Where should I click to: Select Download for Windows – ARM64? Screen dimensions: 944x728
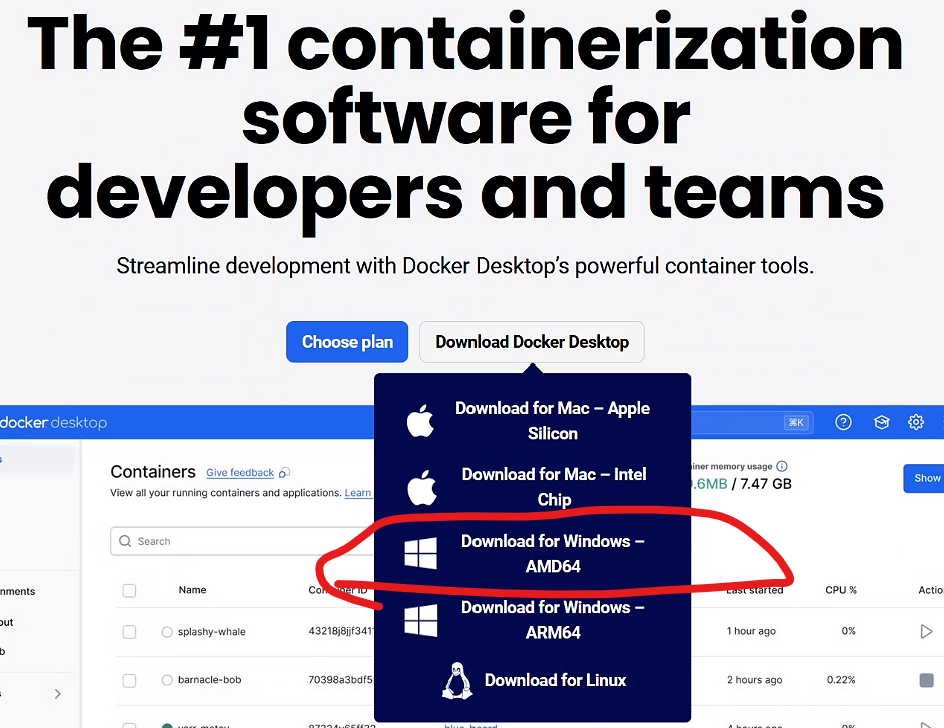tap(532, 620)
